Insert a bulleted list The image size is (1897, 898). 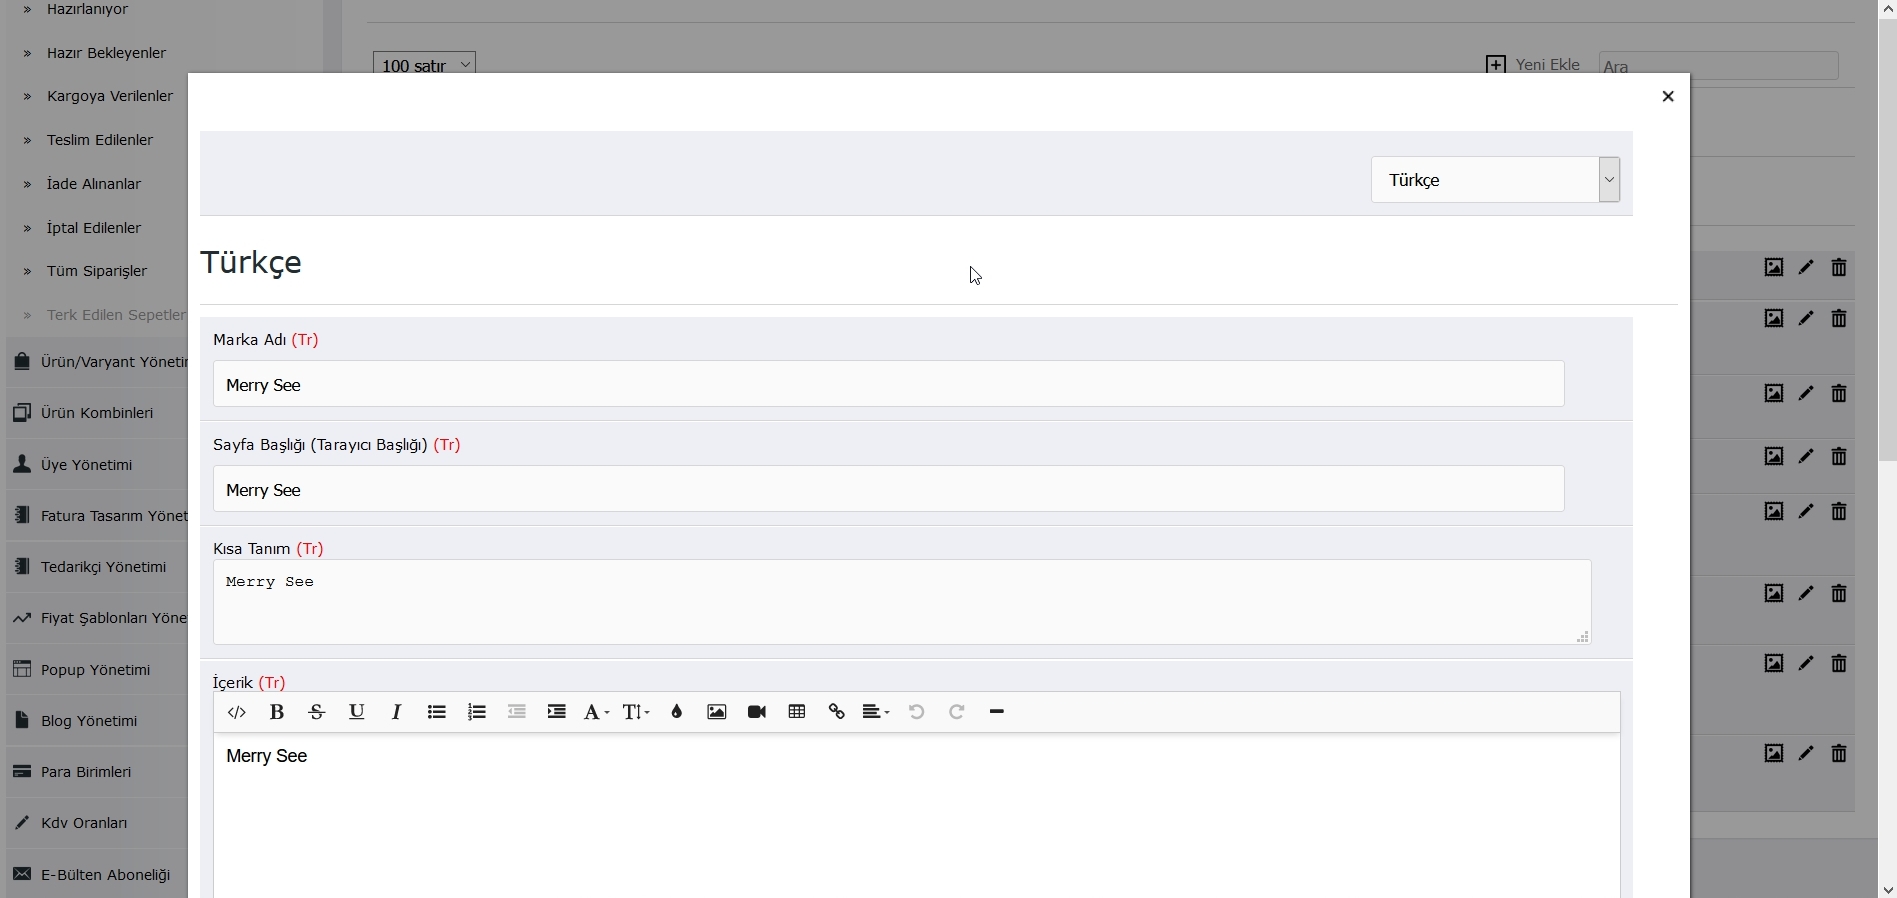point(437,712)
